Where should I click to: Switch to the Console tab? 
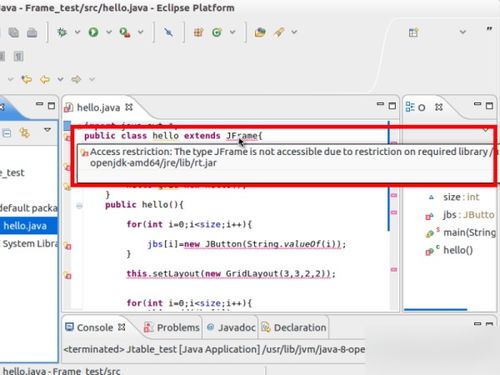95,328
